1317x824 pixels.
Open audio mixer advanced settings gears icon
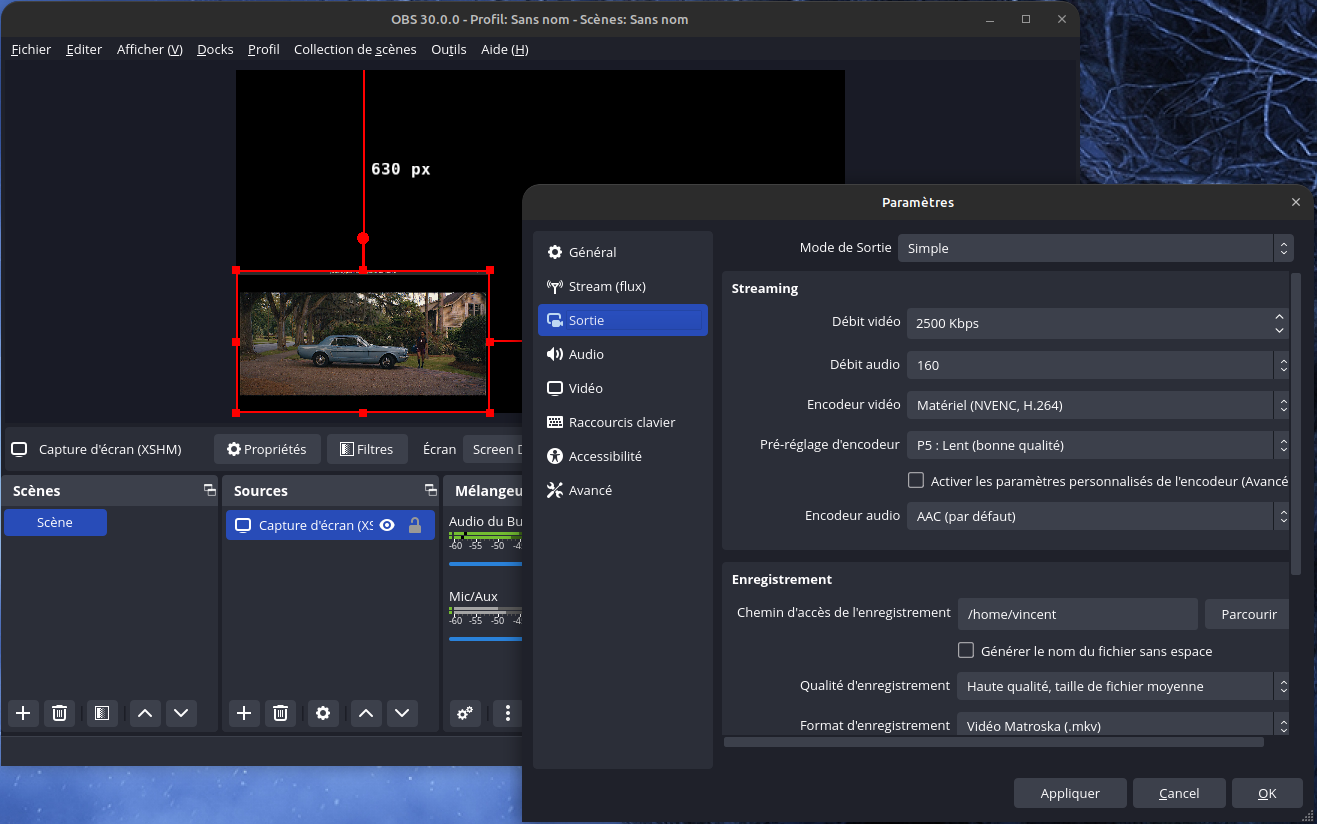coord(464,713)
